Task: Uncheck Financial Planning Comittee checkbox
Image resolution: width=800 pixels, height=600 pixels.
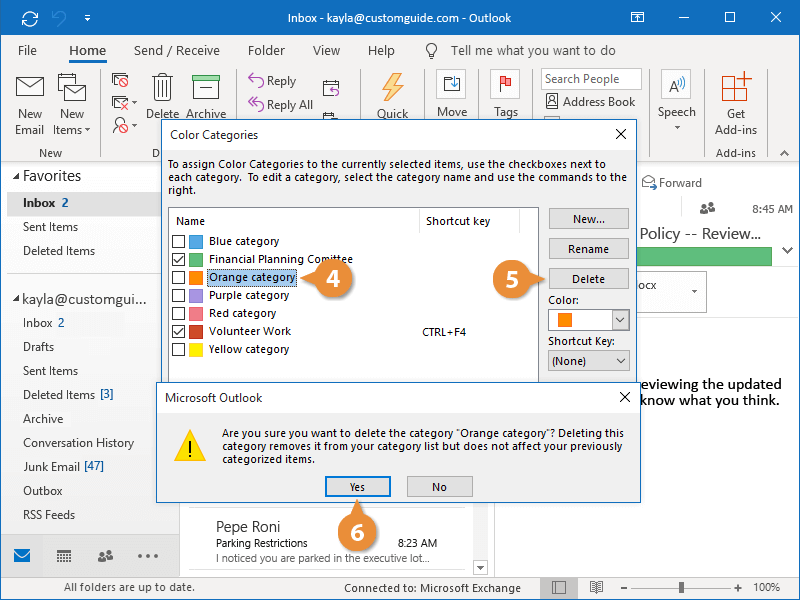Action: click(179, 259)
